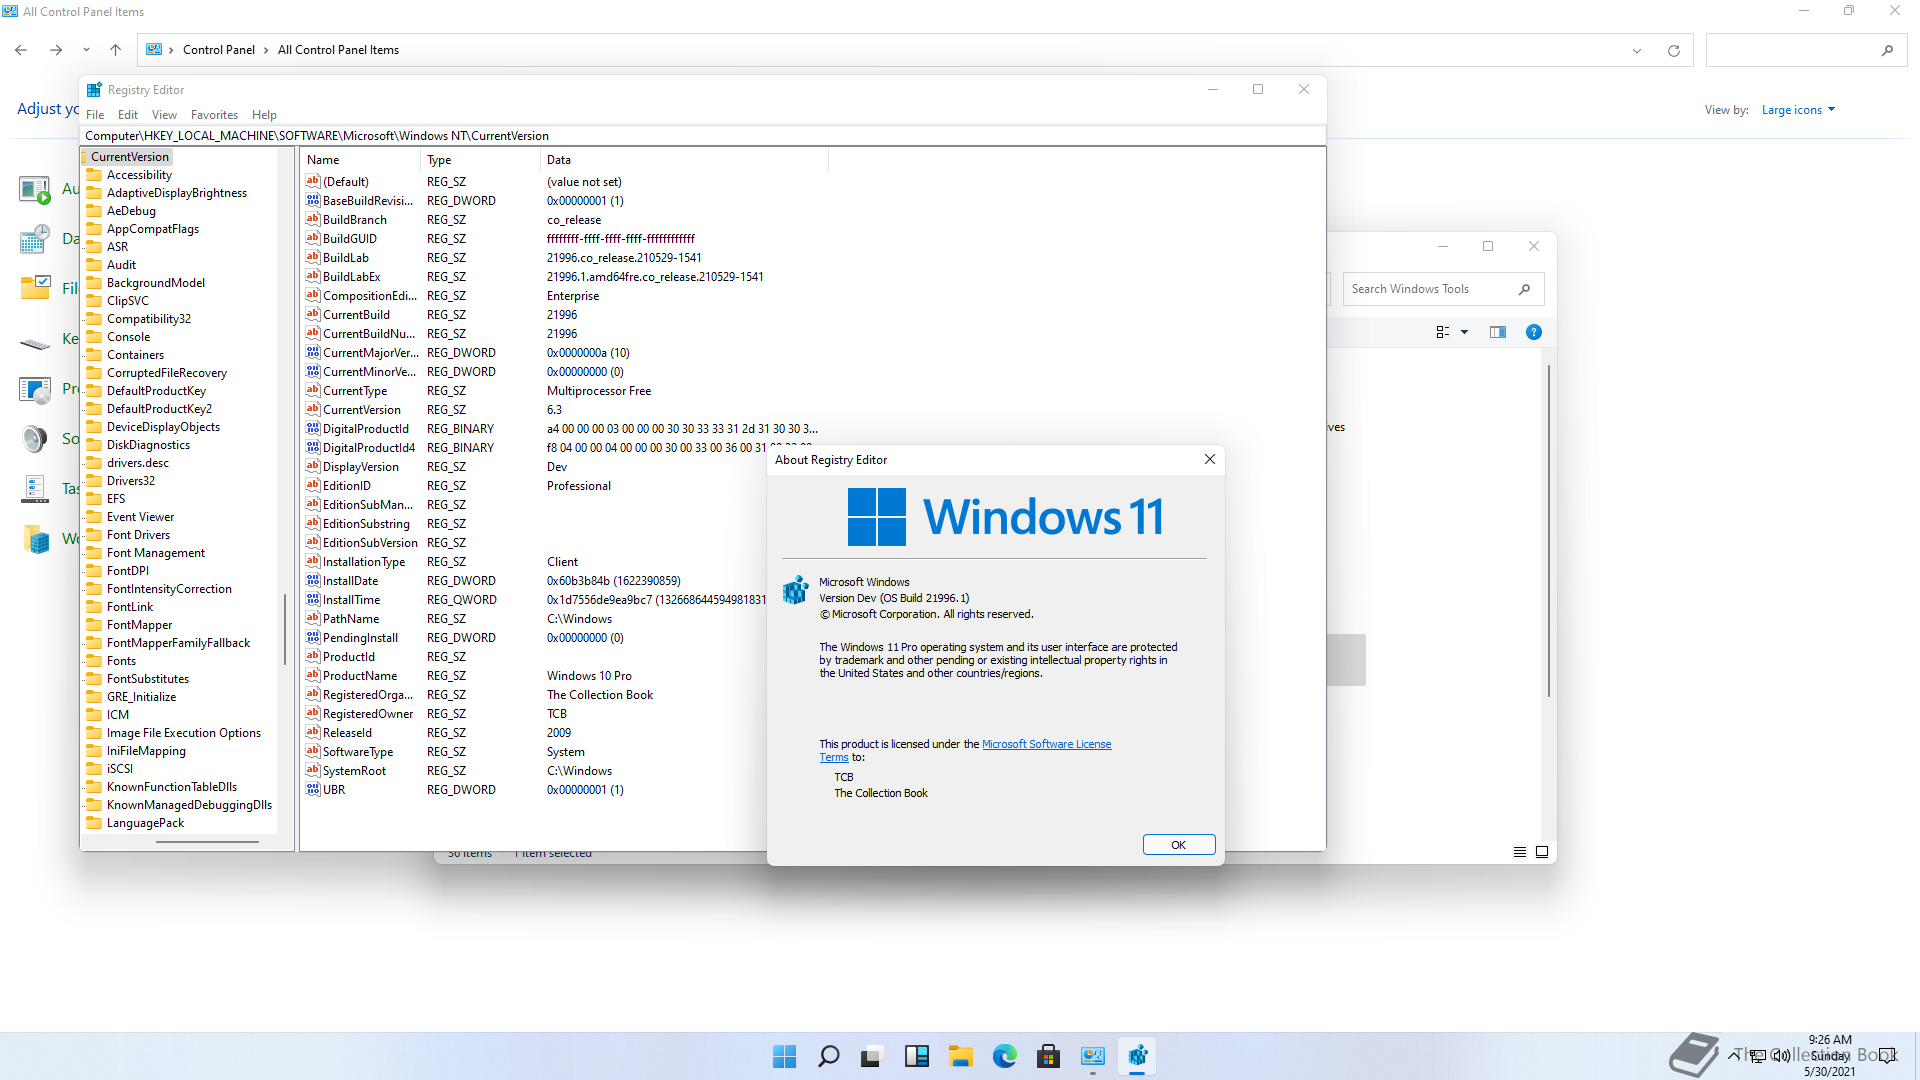Screen dimensions: 1920x1080
Task: Click scrollbar in Windows Tools window
Action: coord(1549,530)
